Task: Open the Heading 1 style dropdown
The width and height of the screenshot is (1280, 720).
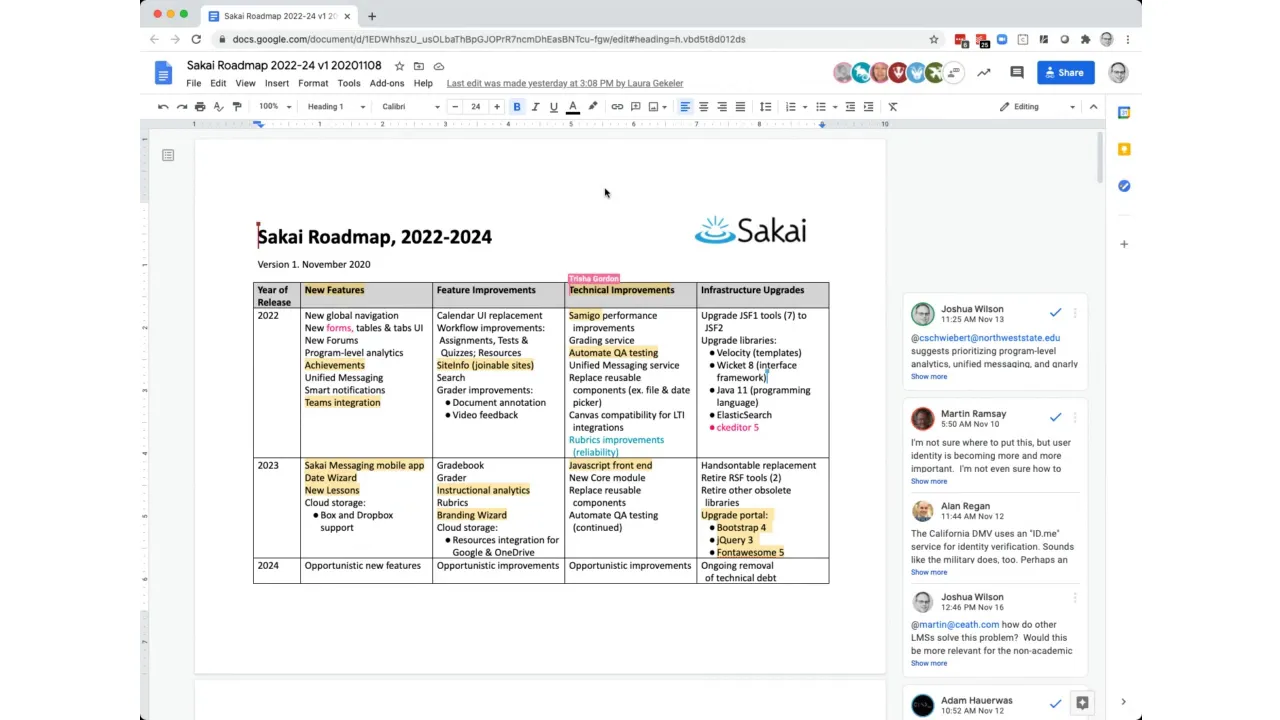Action: (334, 106)
